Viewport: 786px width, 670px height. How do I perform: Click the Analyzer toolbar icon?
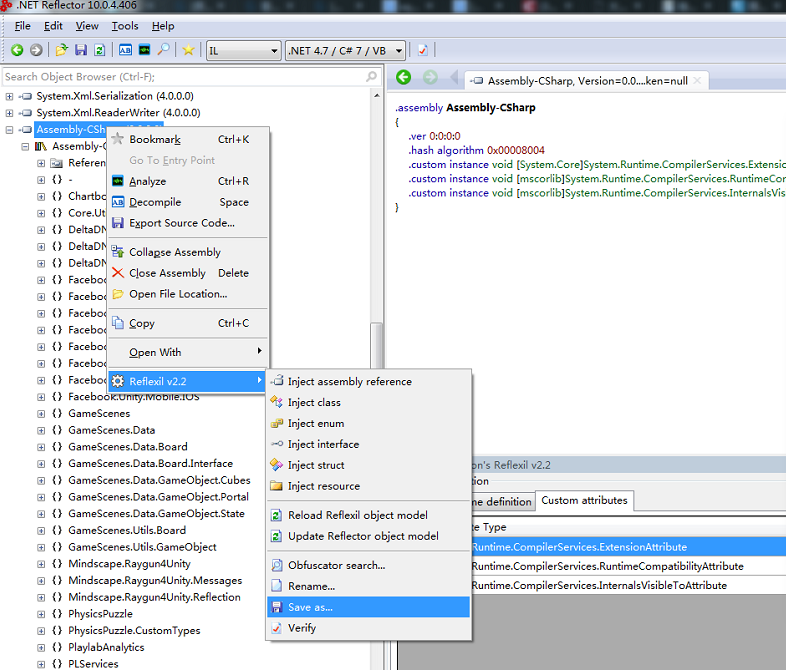click(144, 50)
